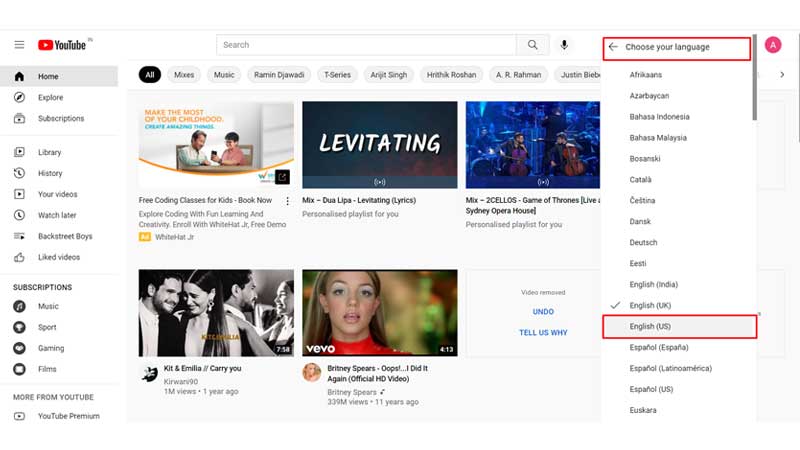Open Britney Spears Oops video thumbnail

tap(380, 313)
